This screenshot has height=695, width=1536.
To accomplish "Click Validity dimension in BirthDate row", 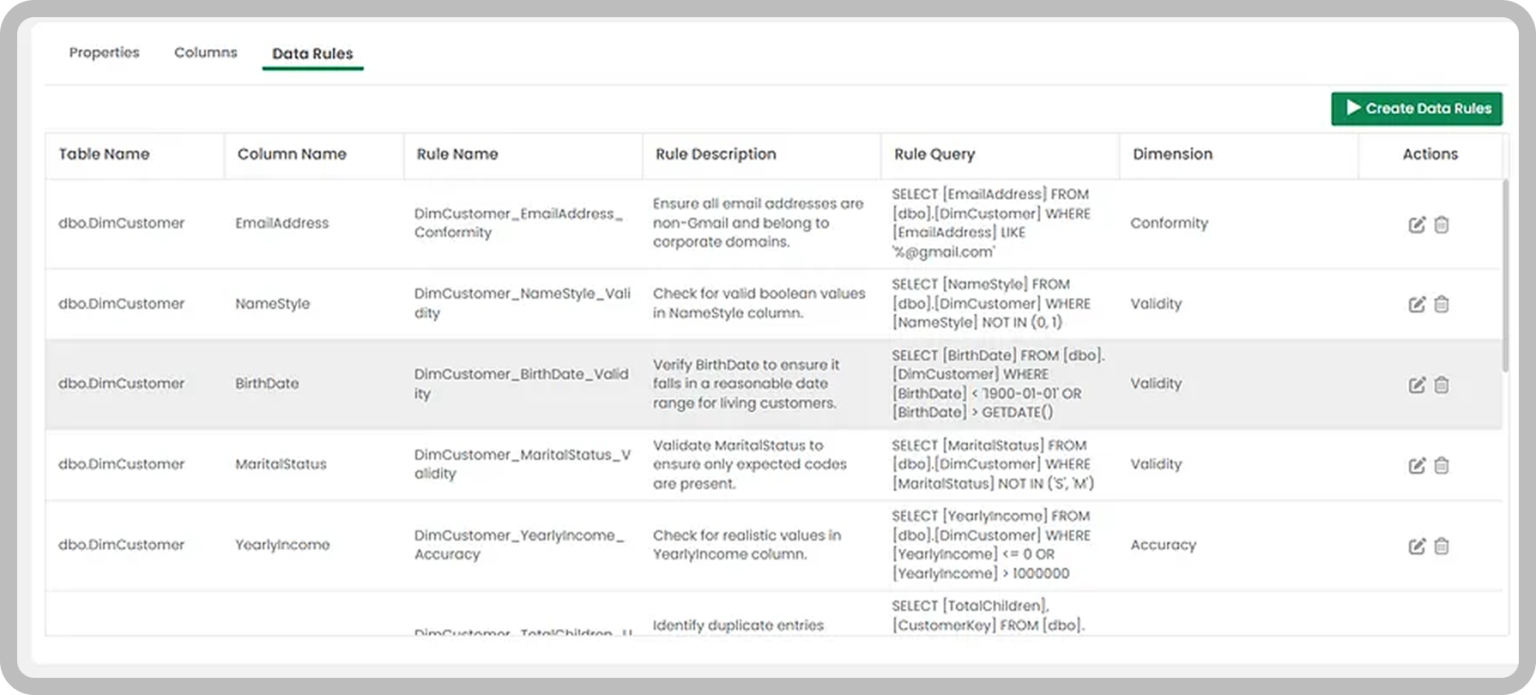I will 1156,384.
